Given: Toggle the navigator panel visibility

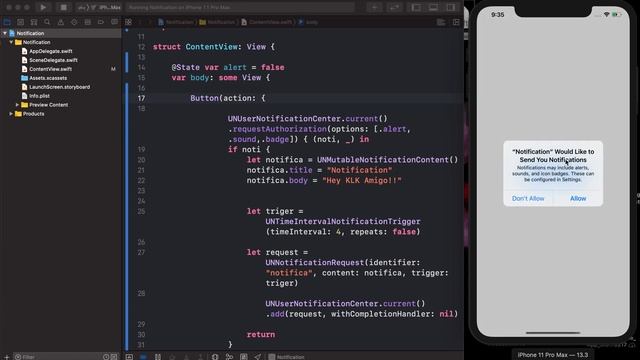Looking at the screenshot, I should point(416,7).
